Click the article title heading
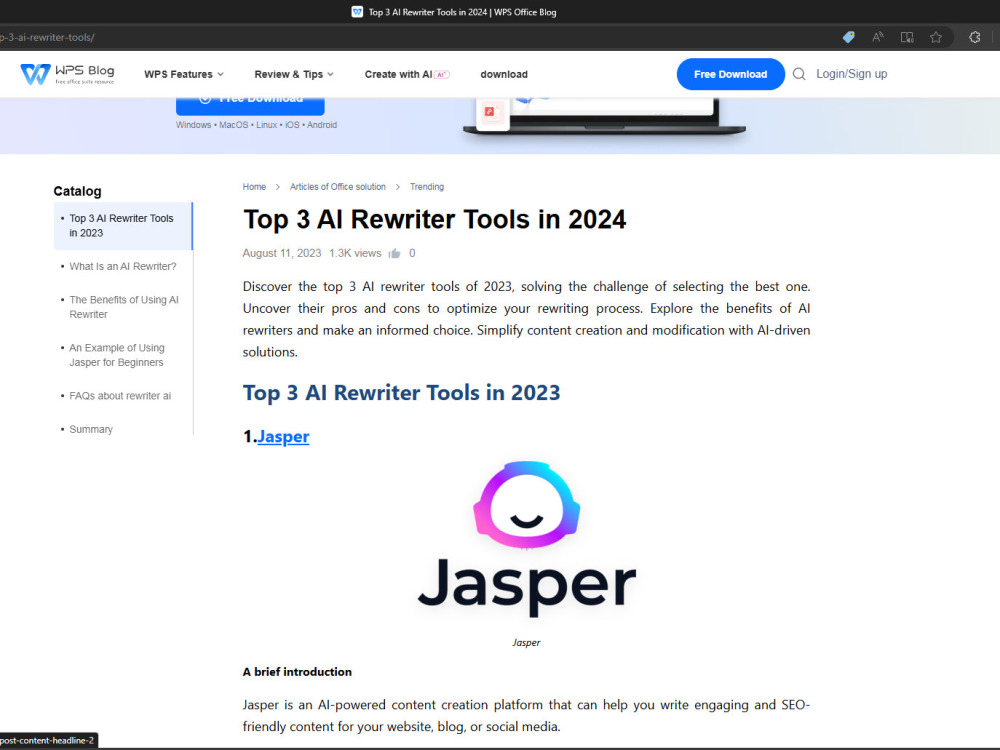 coord(434,219)
